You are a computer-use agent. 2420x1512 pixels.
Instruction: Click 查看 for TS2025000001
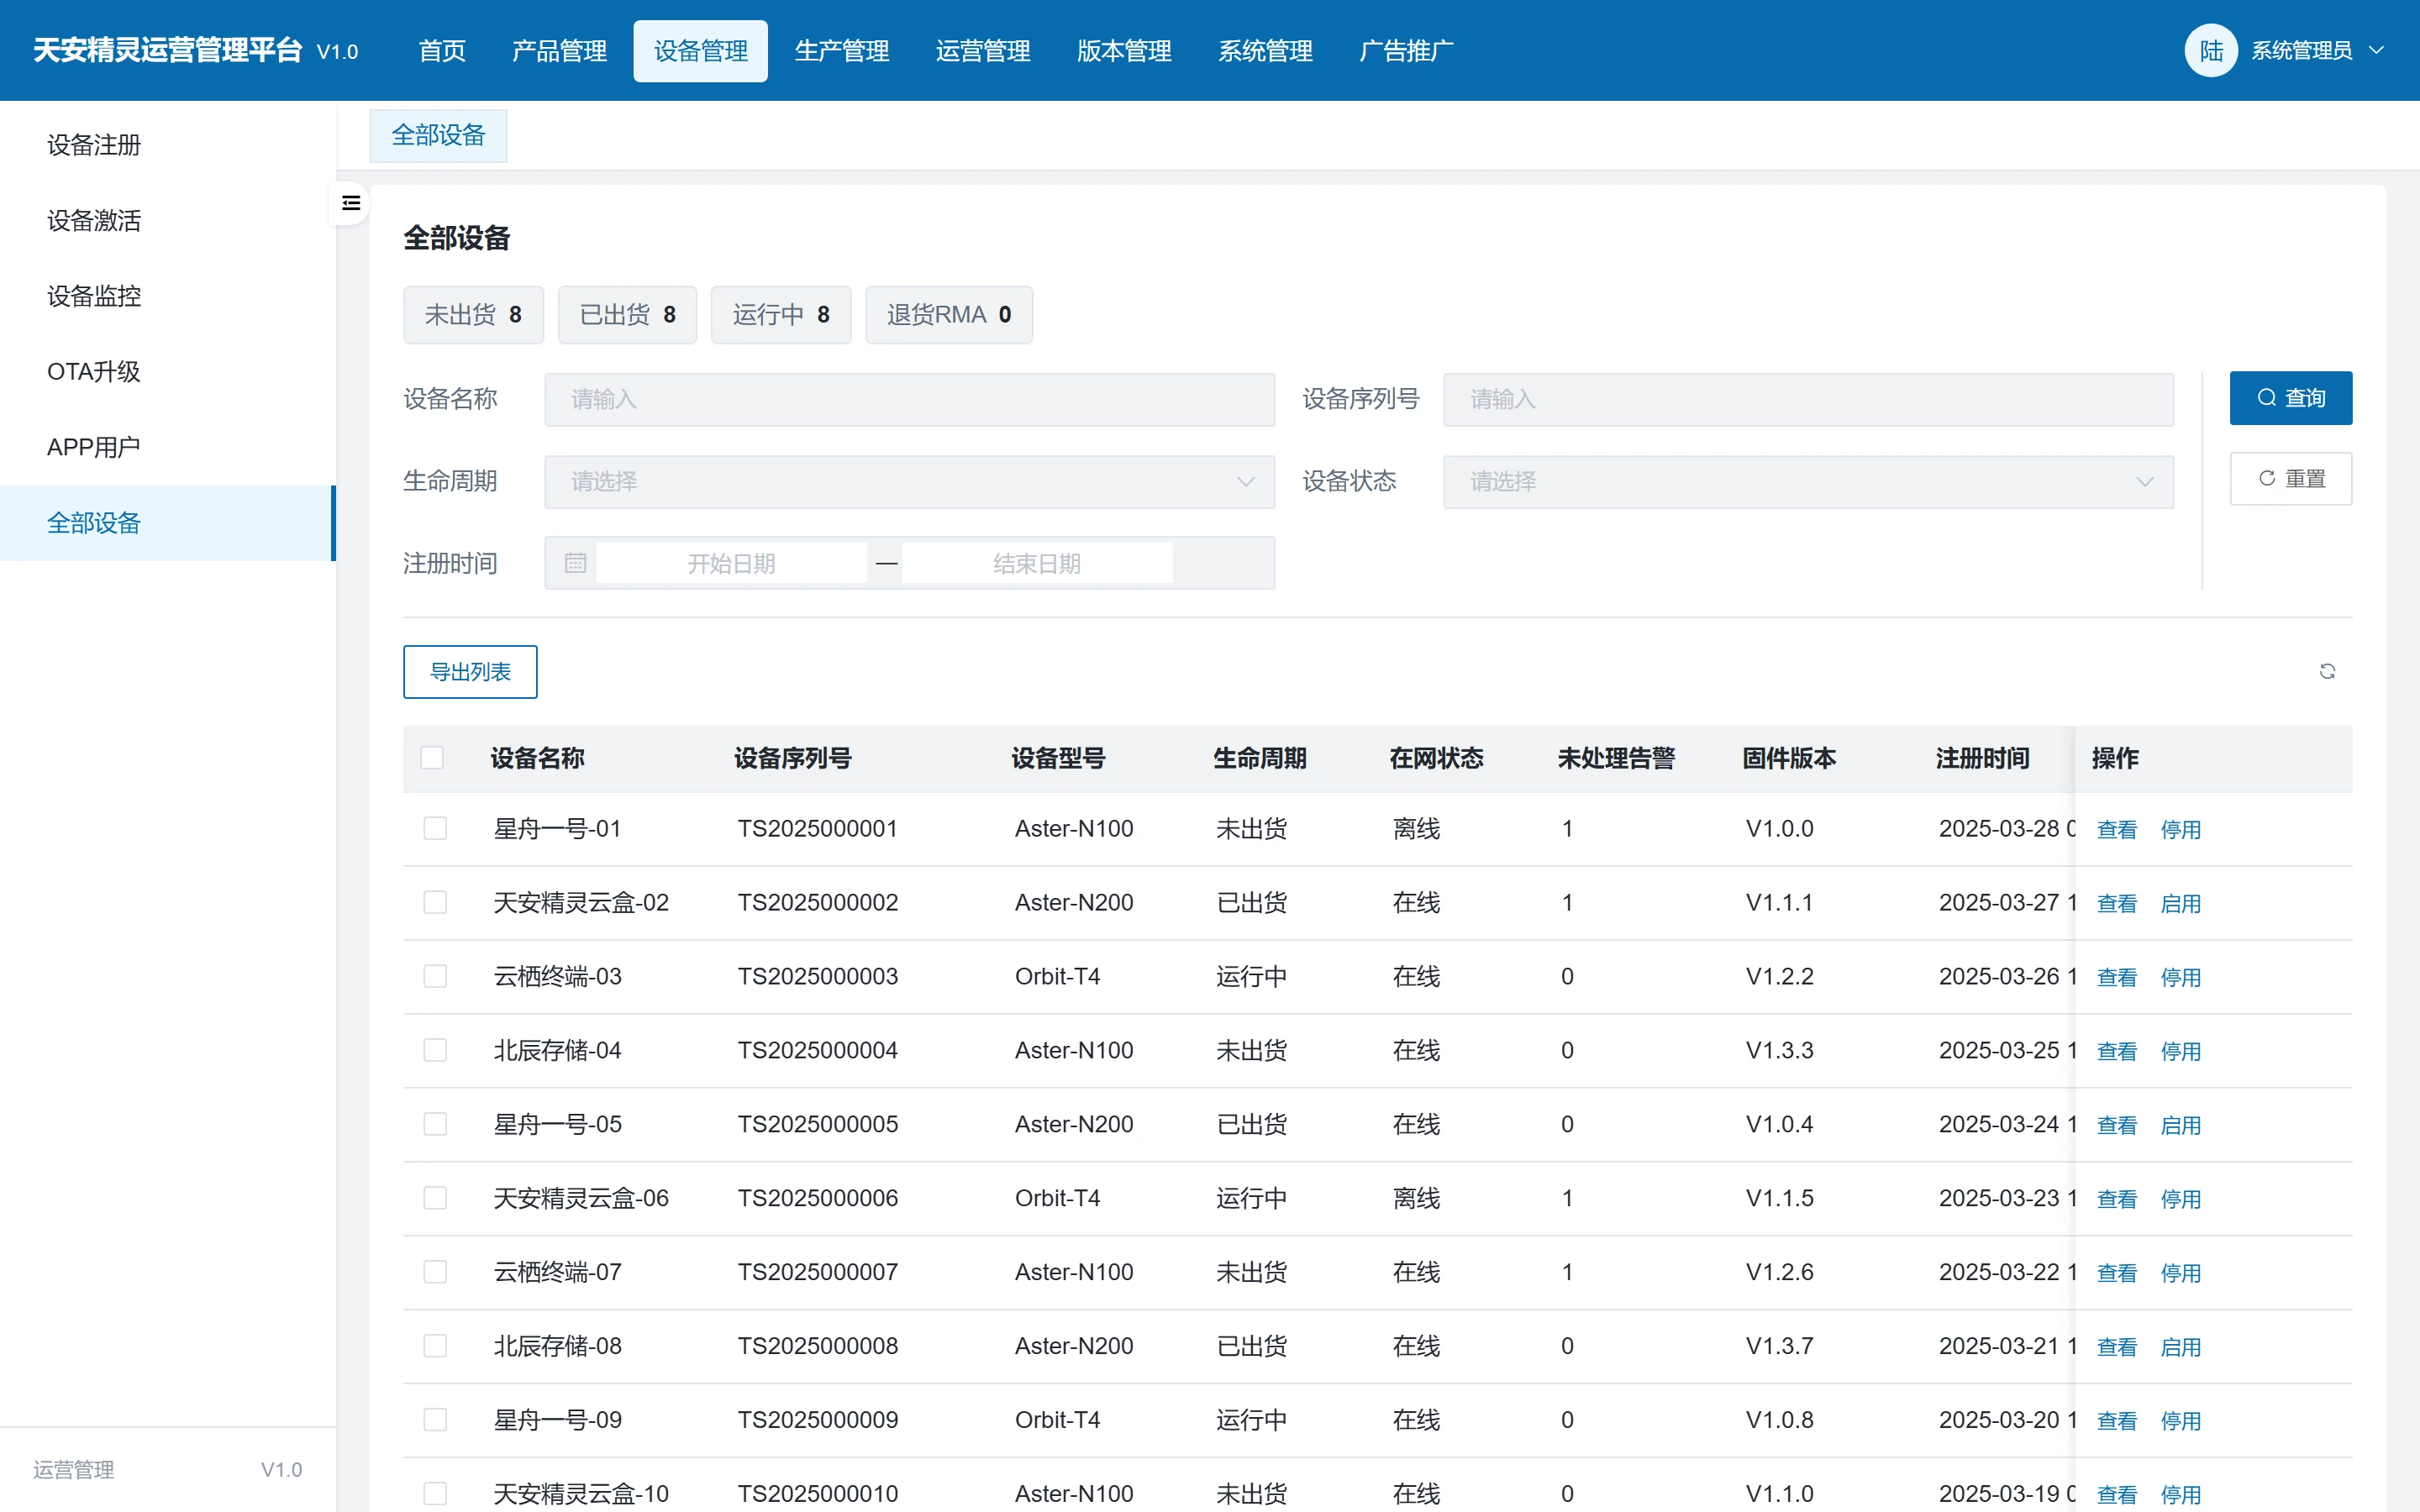point(2116,829)
